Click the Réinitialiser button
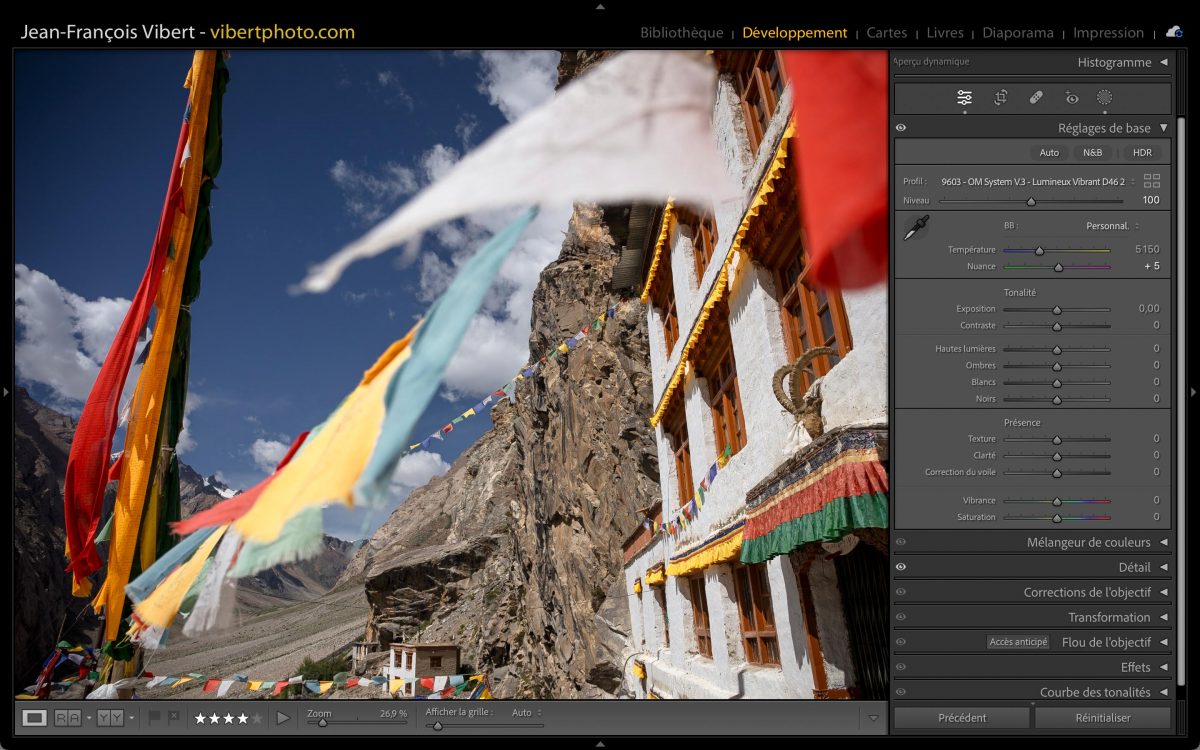The width and height of the screenshot is (1200, 750). coord(1102,717)
